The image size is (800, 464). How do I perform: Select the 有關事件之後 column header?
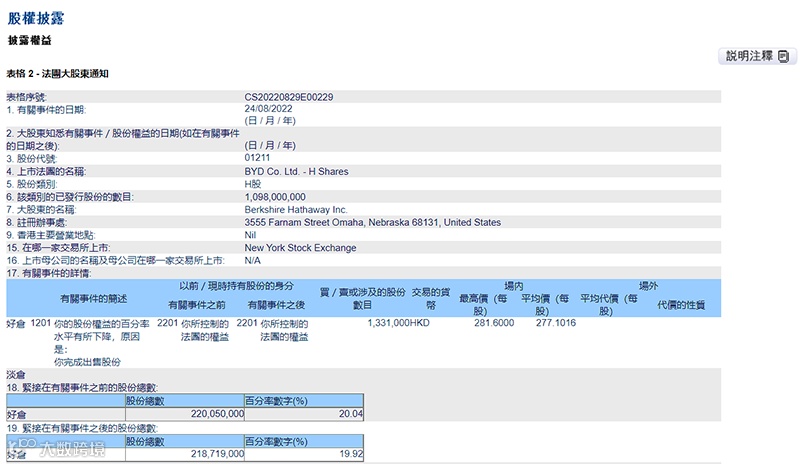[x=276, y=305]
